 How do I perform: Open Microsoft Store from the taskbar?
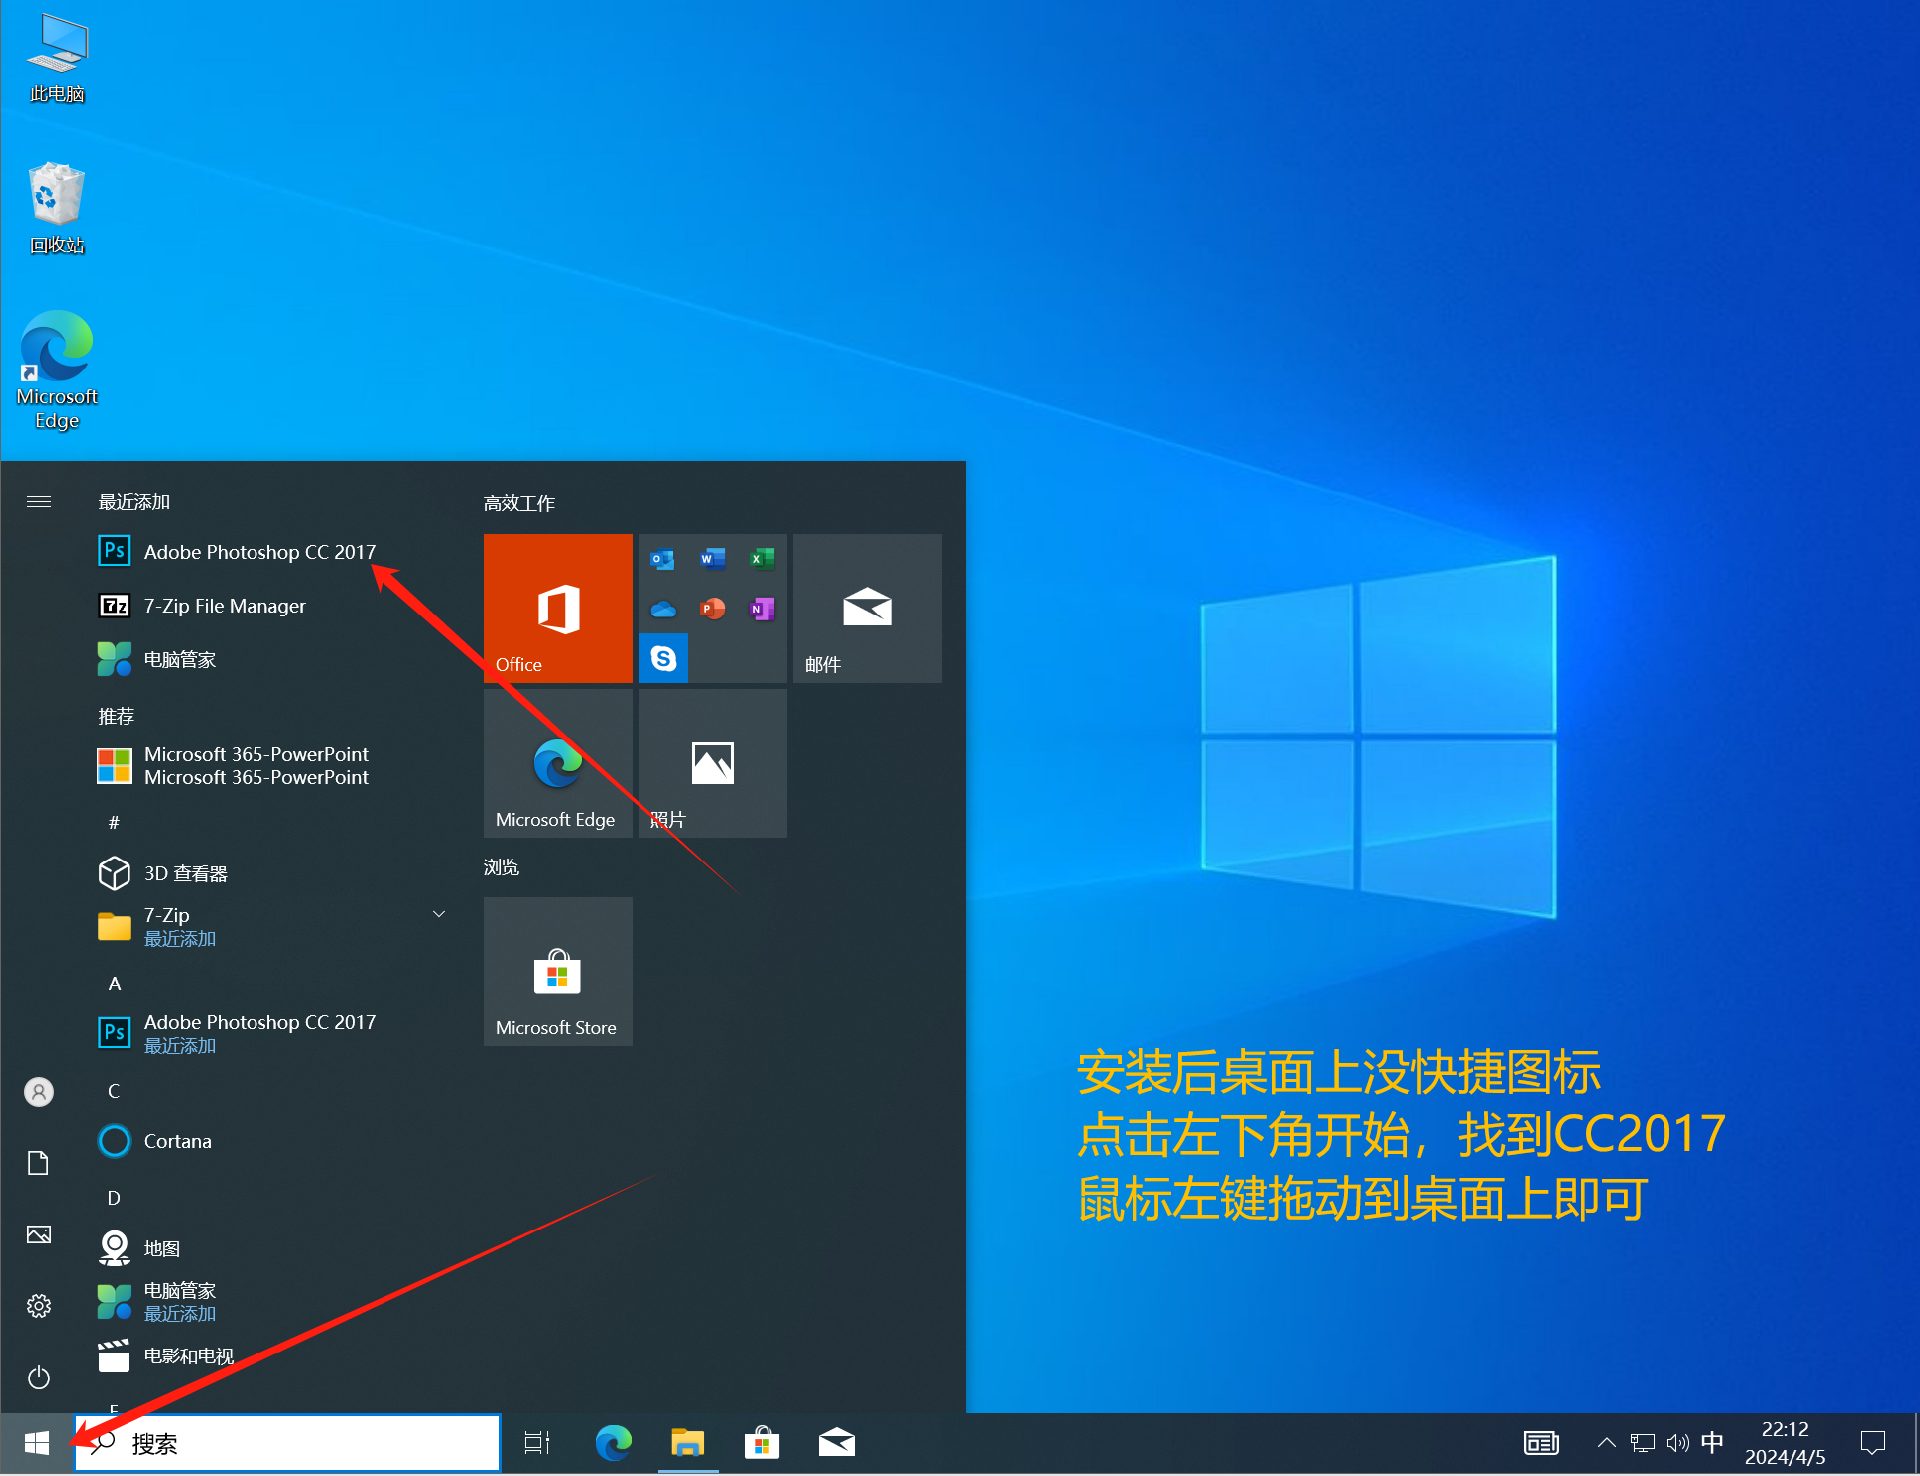[762, 1443]
